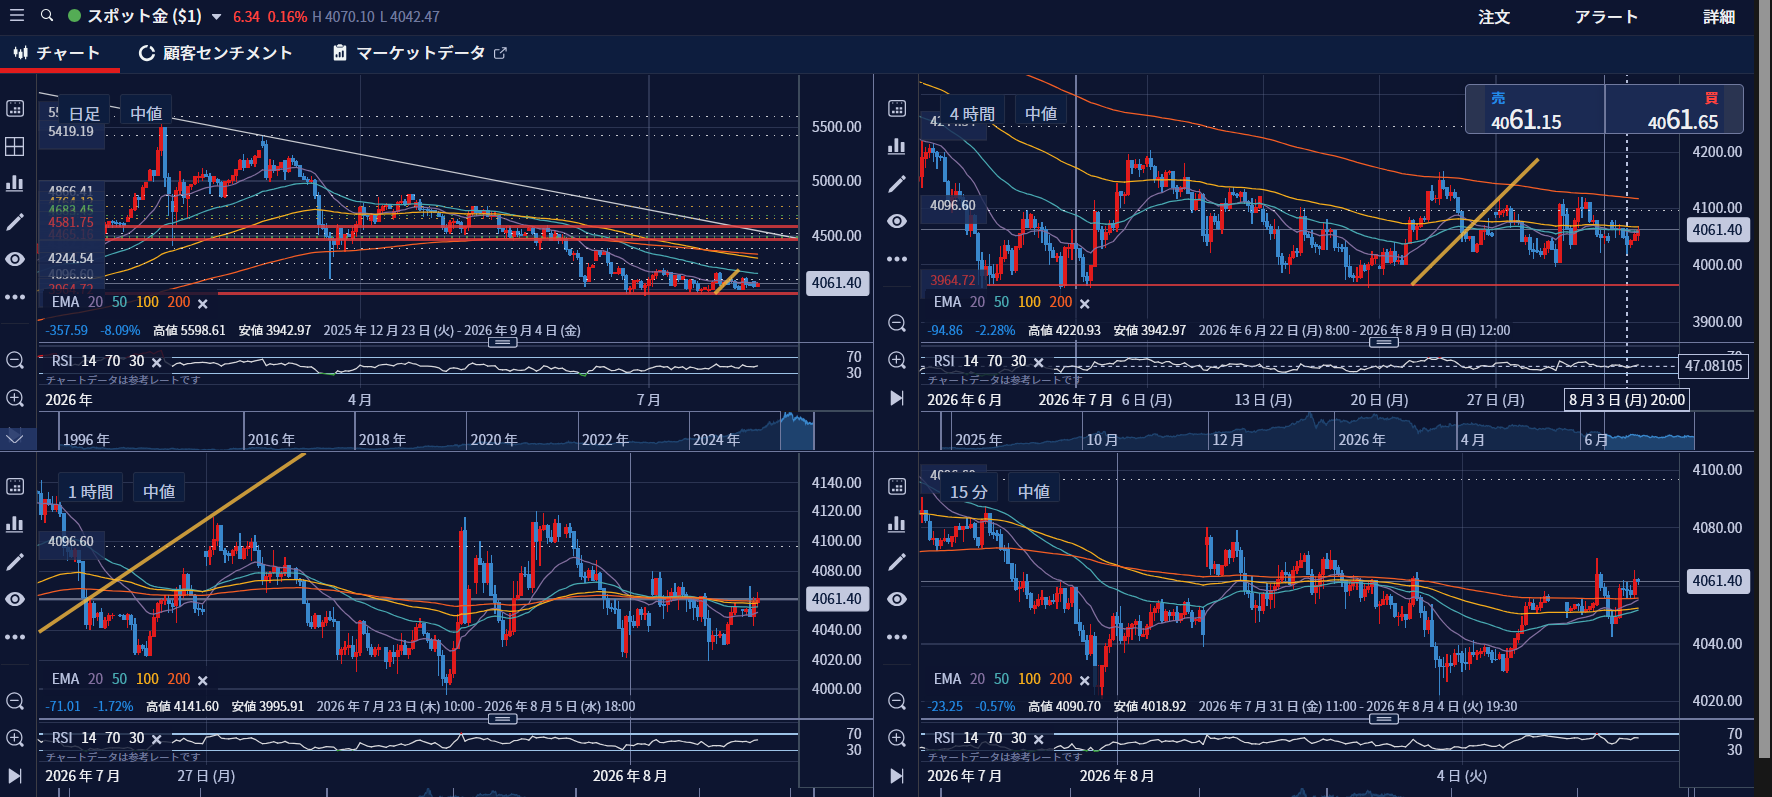
Task: Open indicators bar-chart icon in 1時間 chart
Action: coord(15,524)
